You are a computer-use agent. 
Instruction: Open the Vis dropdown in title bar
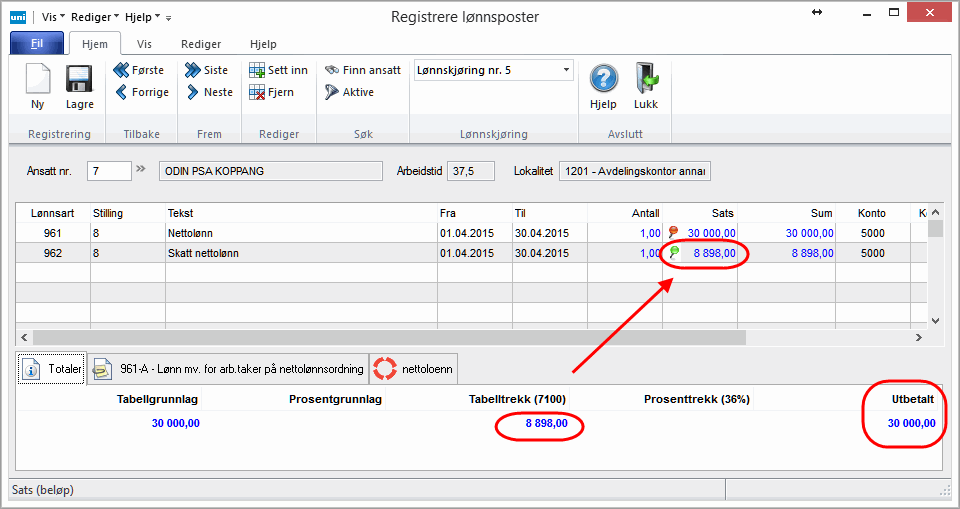54,17
